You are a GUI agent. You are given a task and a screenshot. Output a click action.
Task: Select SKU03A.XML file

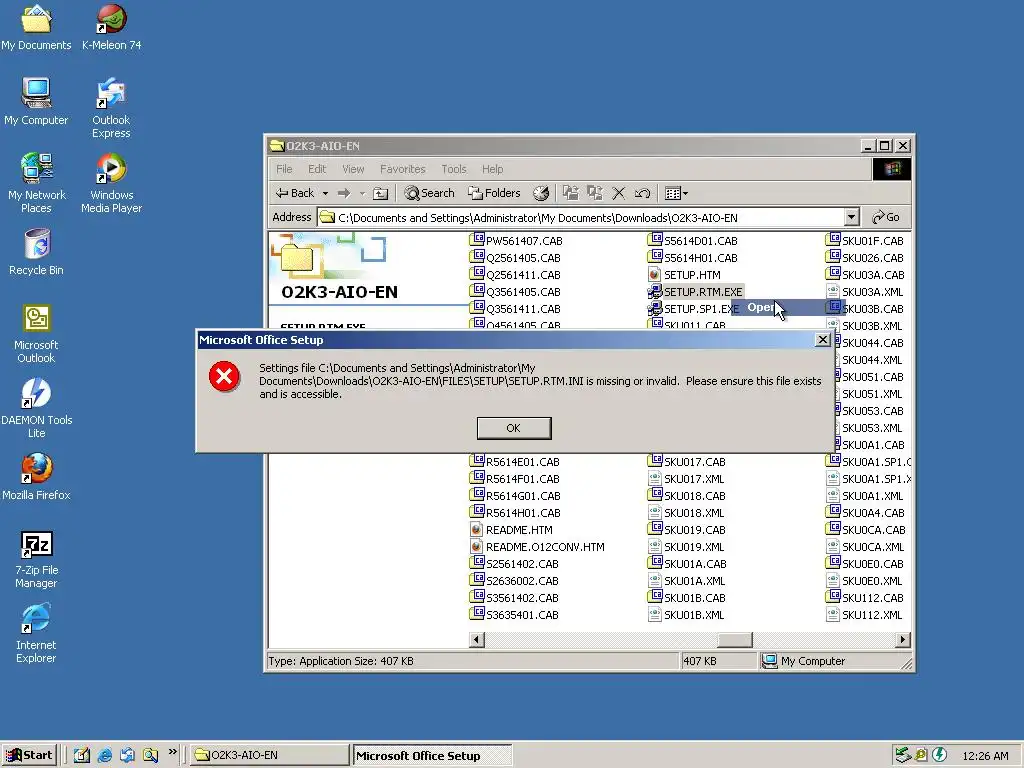pos(864,292)
